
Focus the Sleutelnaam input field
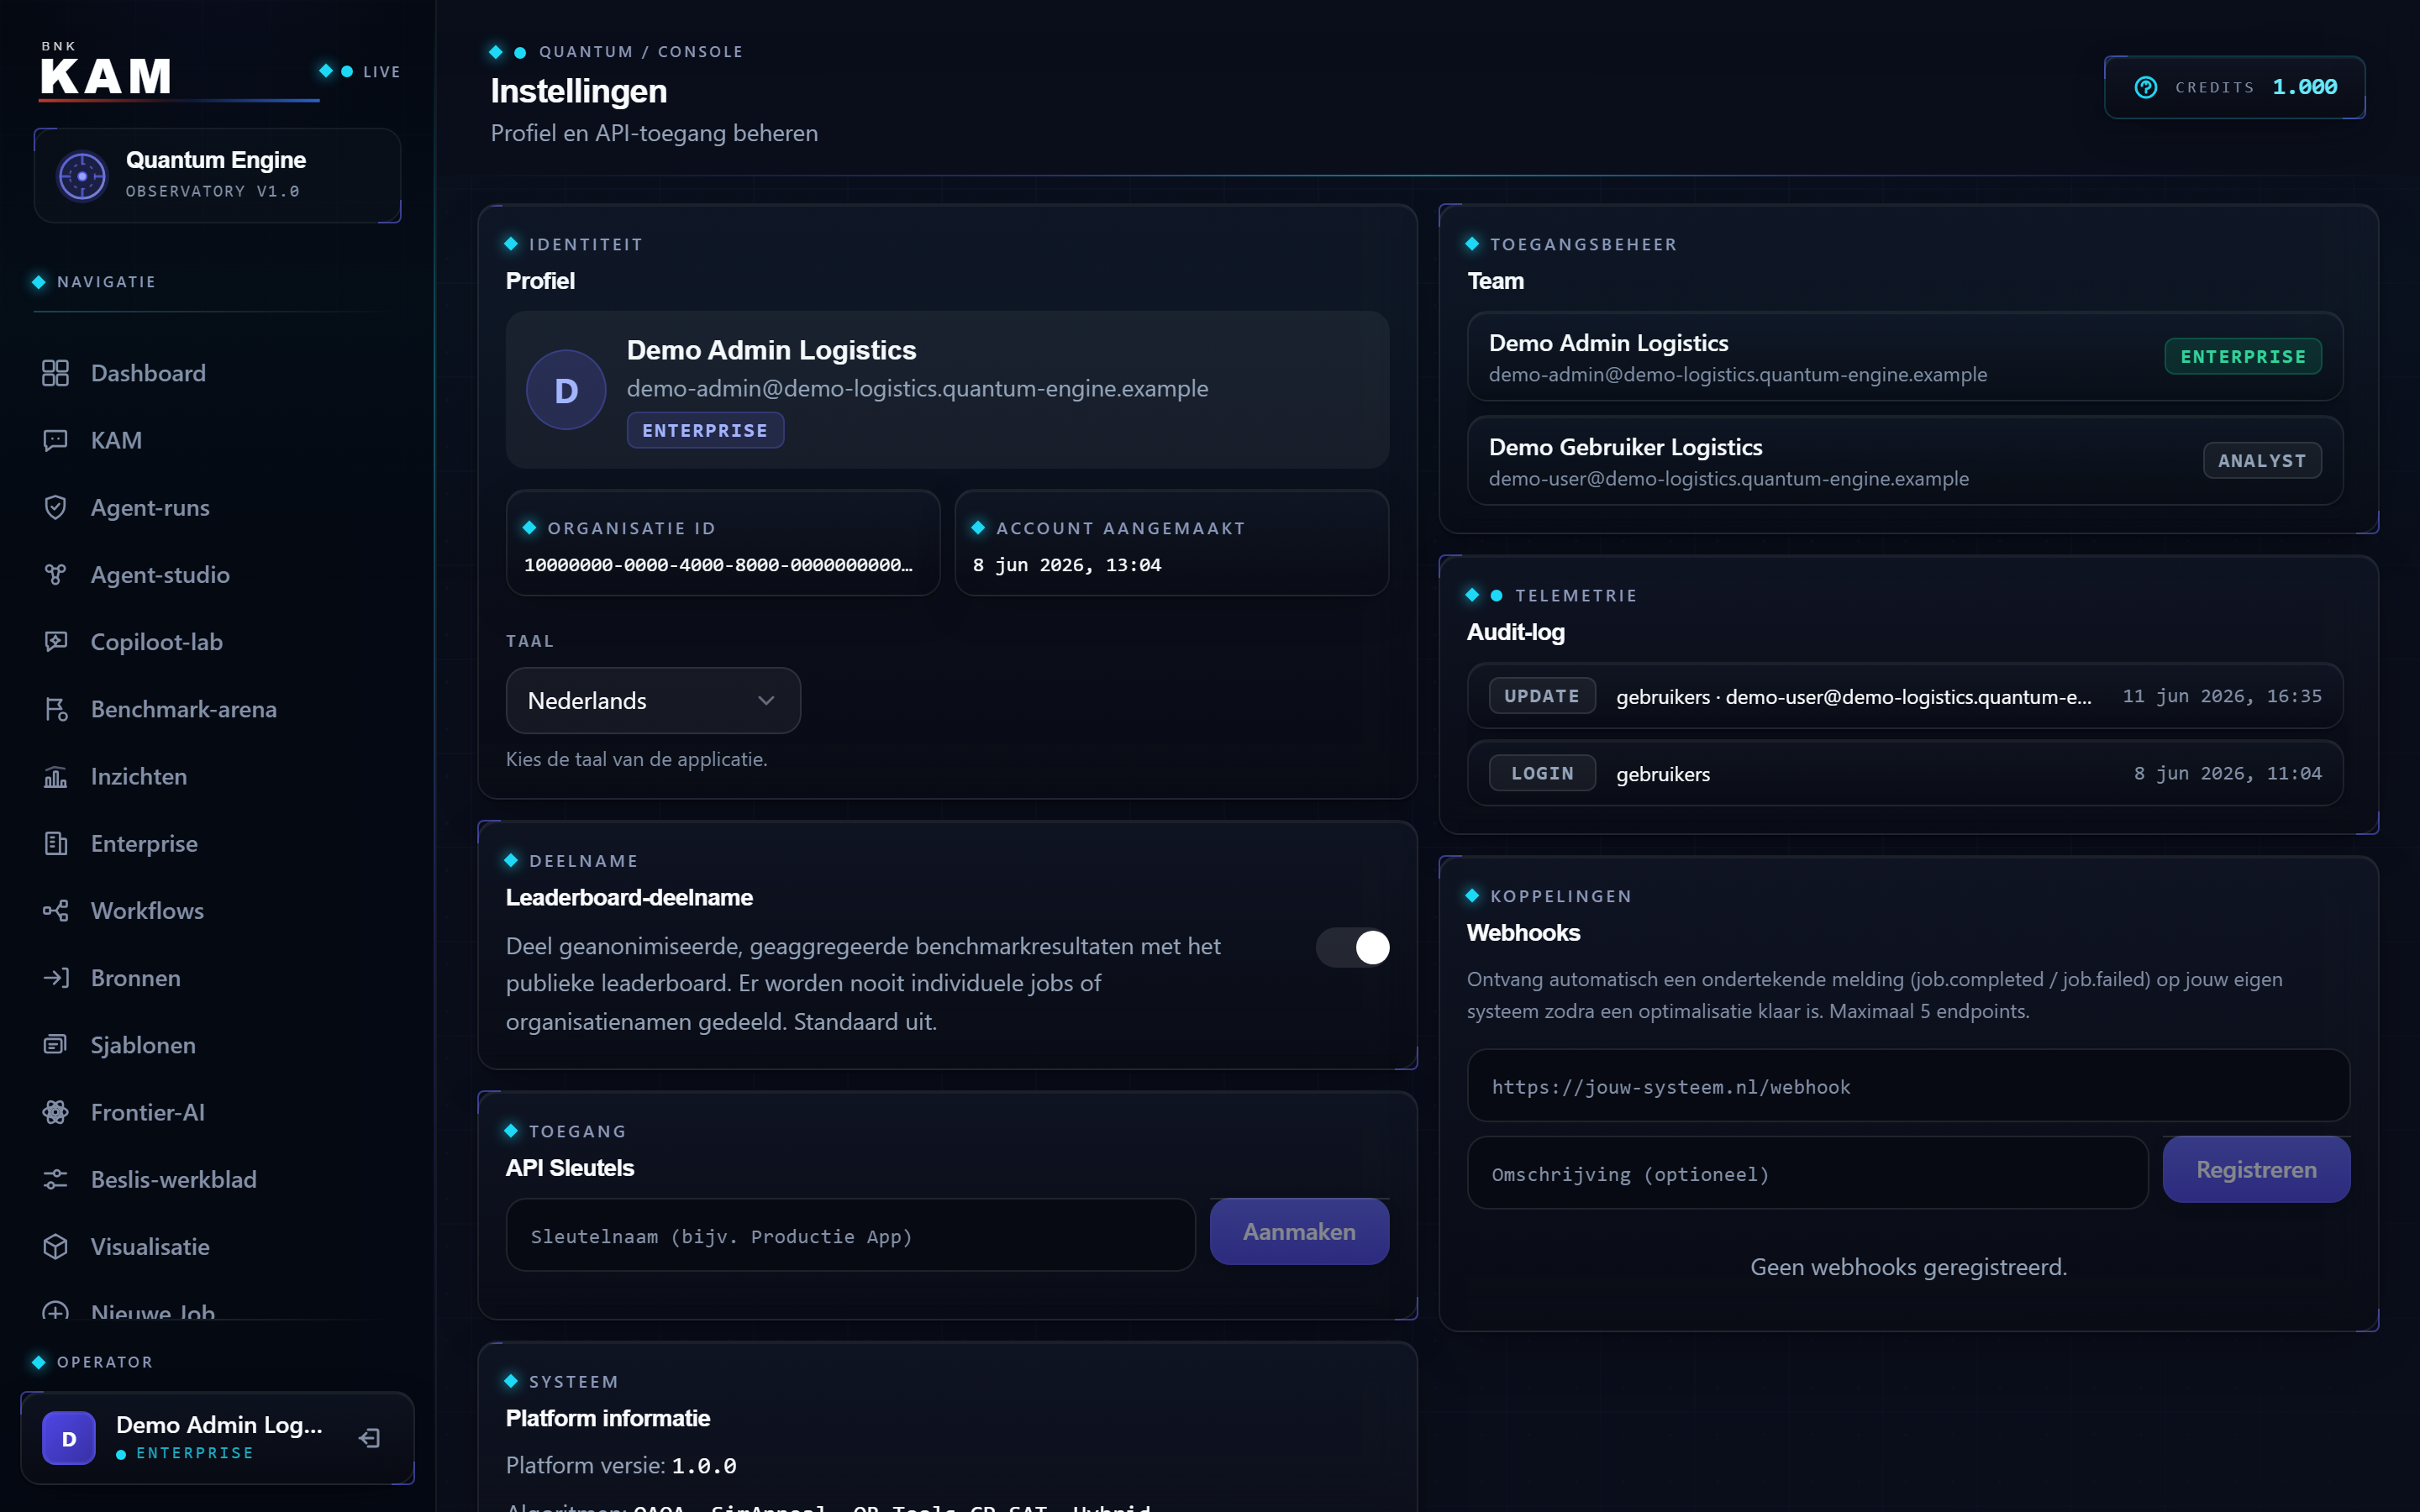(x=850, y=1235)
